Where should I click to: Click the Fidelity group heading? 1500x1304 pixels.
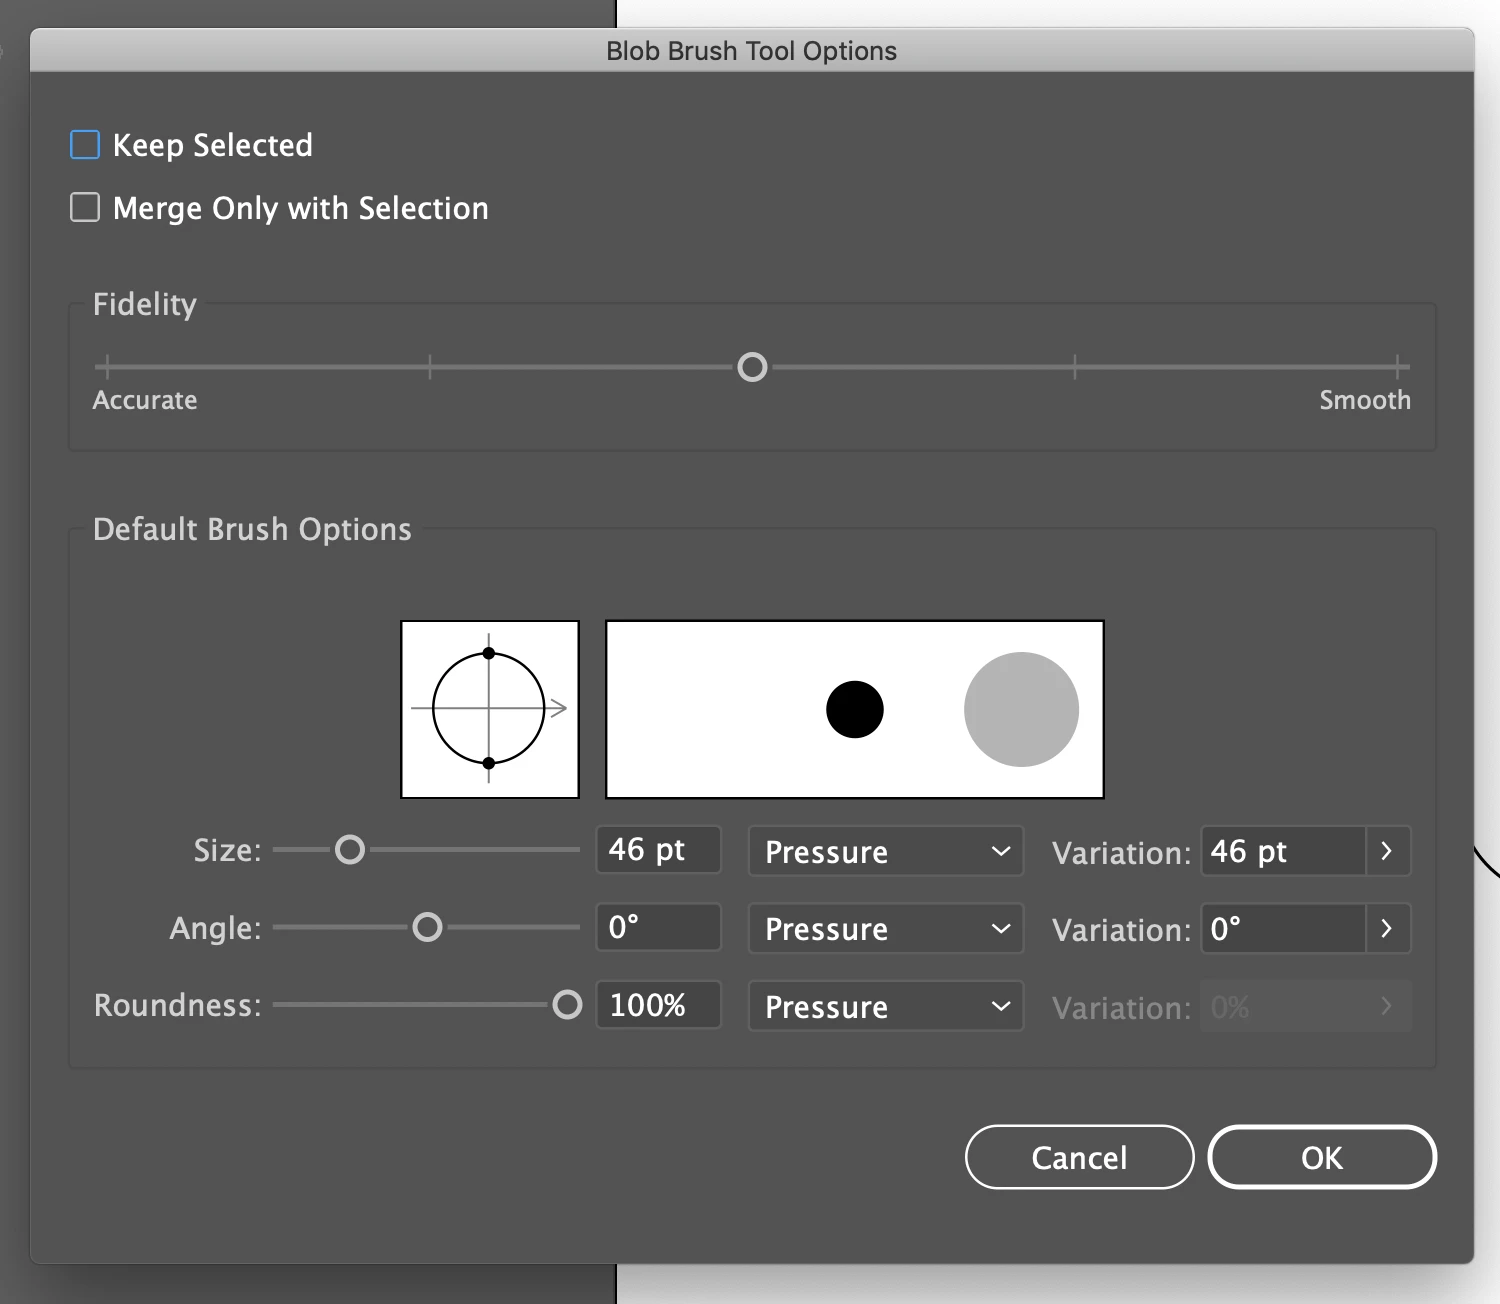(145, 304)
